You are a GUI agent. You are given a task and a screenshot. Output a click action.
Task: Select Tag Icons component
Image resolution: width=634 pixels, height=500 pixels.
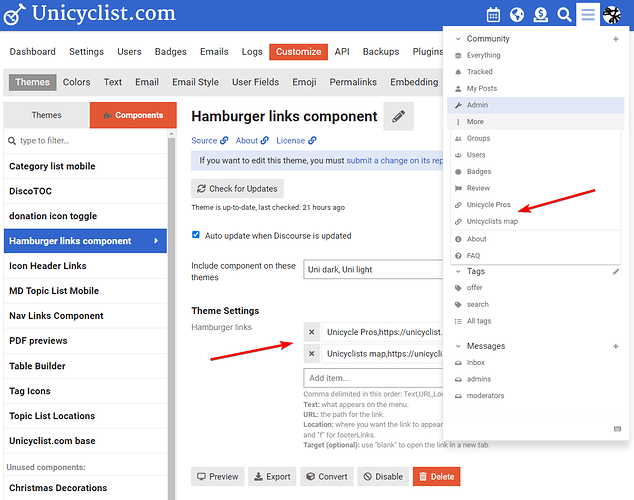pos(85,391)
